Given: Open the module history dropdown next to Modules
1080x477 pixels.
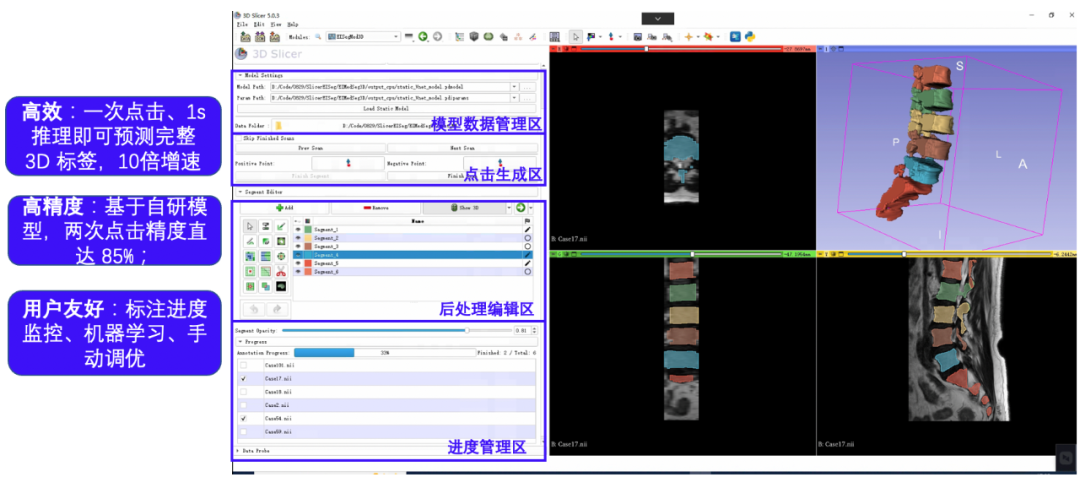Looking at the screenshot, I should tap(408, 36).
